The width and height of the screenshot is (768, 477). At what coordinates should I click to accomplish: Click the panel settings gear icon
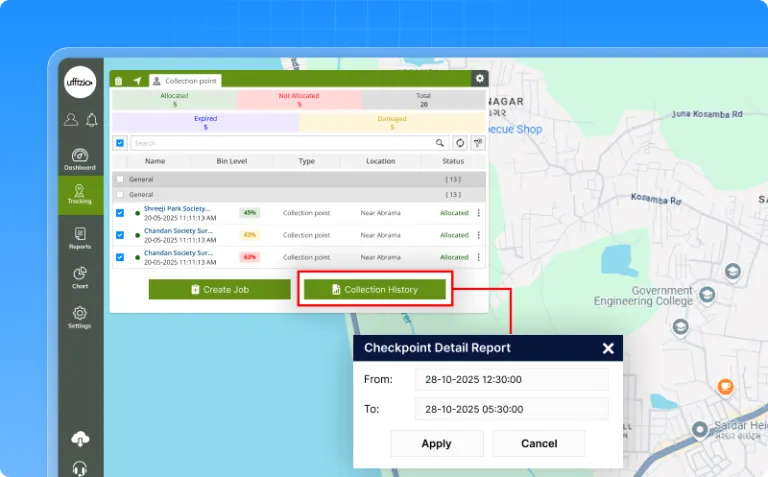tap(479, 78)
